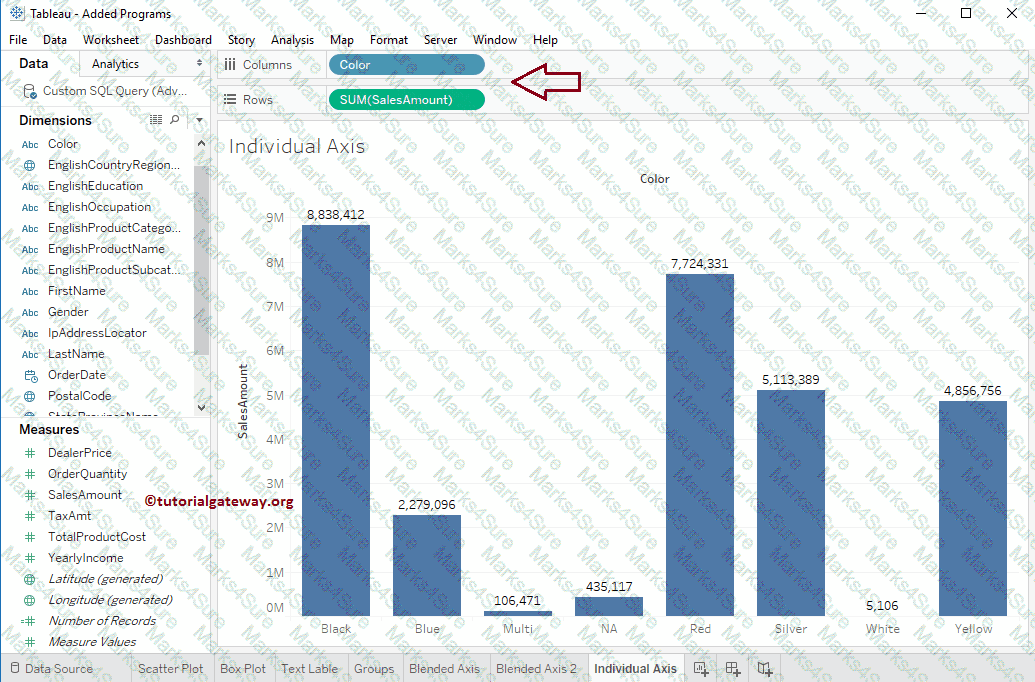Click the New Story icon
Screen dimensions: 1035x682
coord(765,669)
